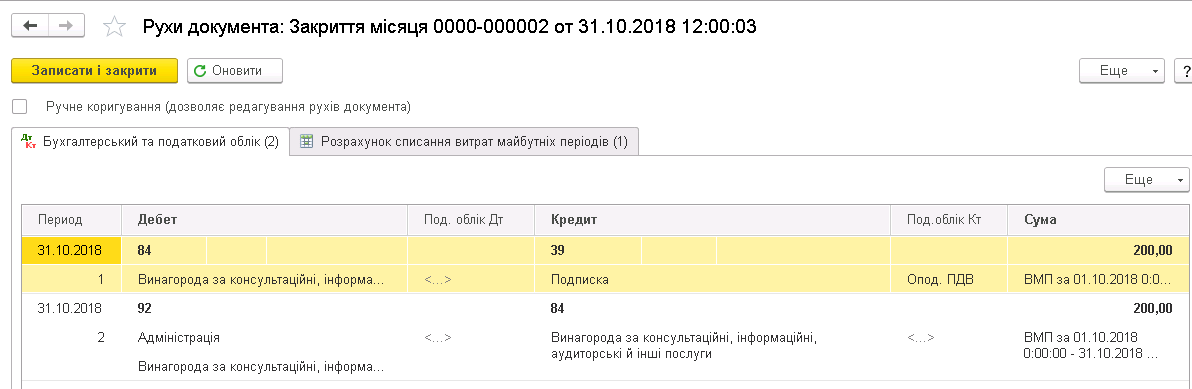The height and width of the screenshot is (389, 1192).
Task: Click the Оновити button
Action: tap(235, 71)
